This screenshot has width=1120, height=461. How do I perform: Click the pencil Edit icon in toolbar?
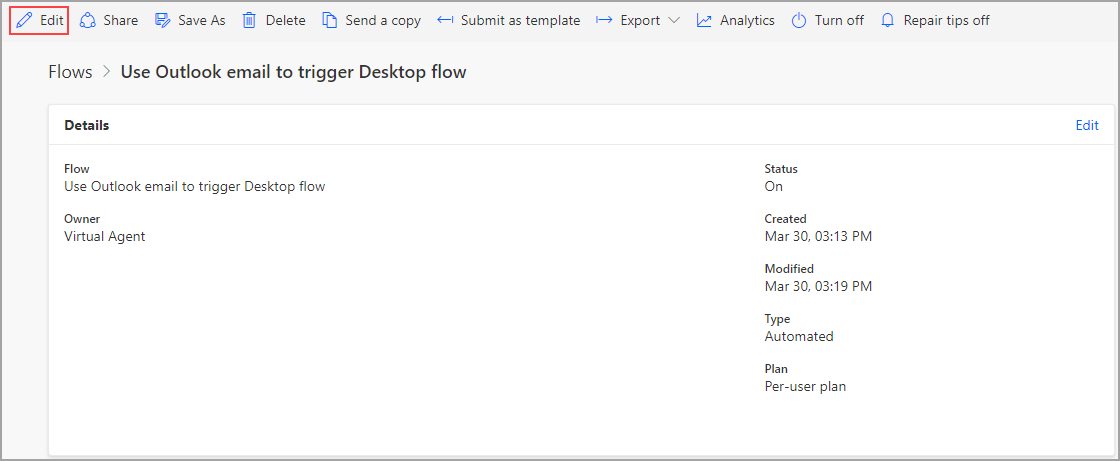pyautogui.click(x=24, y=20)
